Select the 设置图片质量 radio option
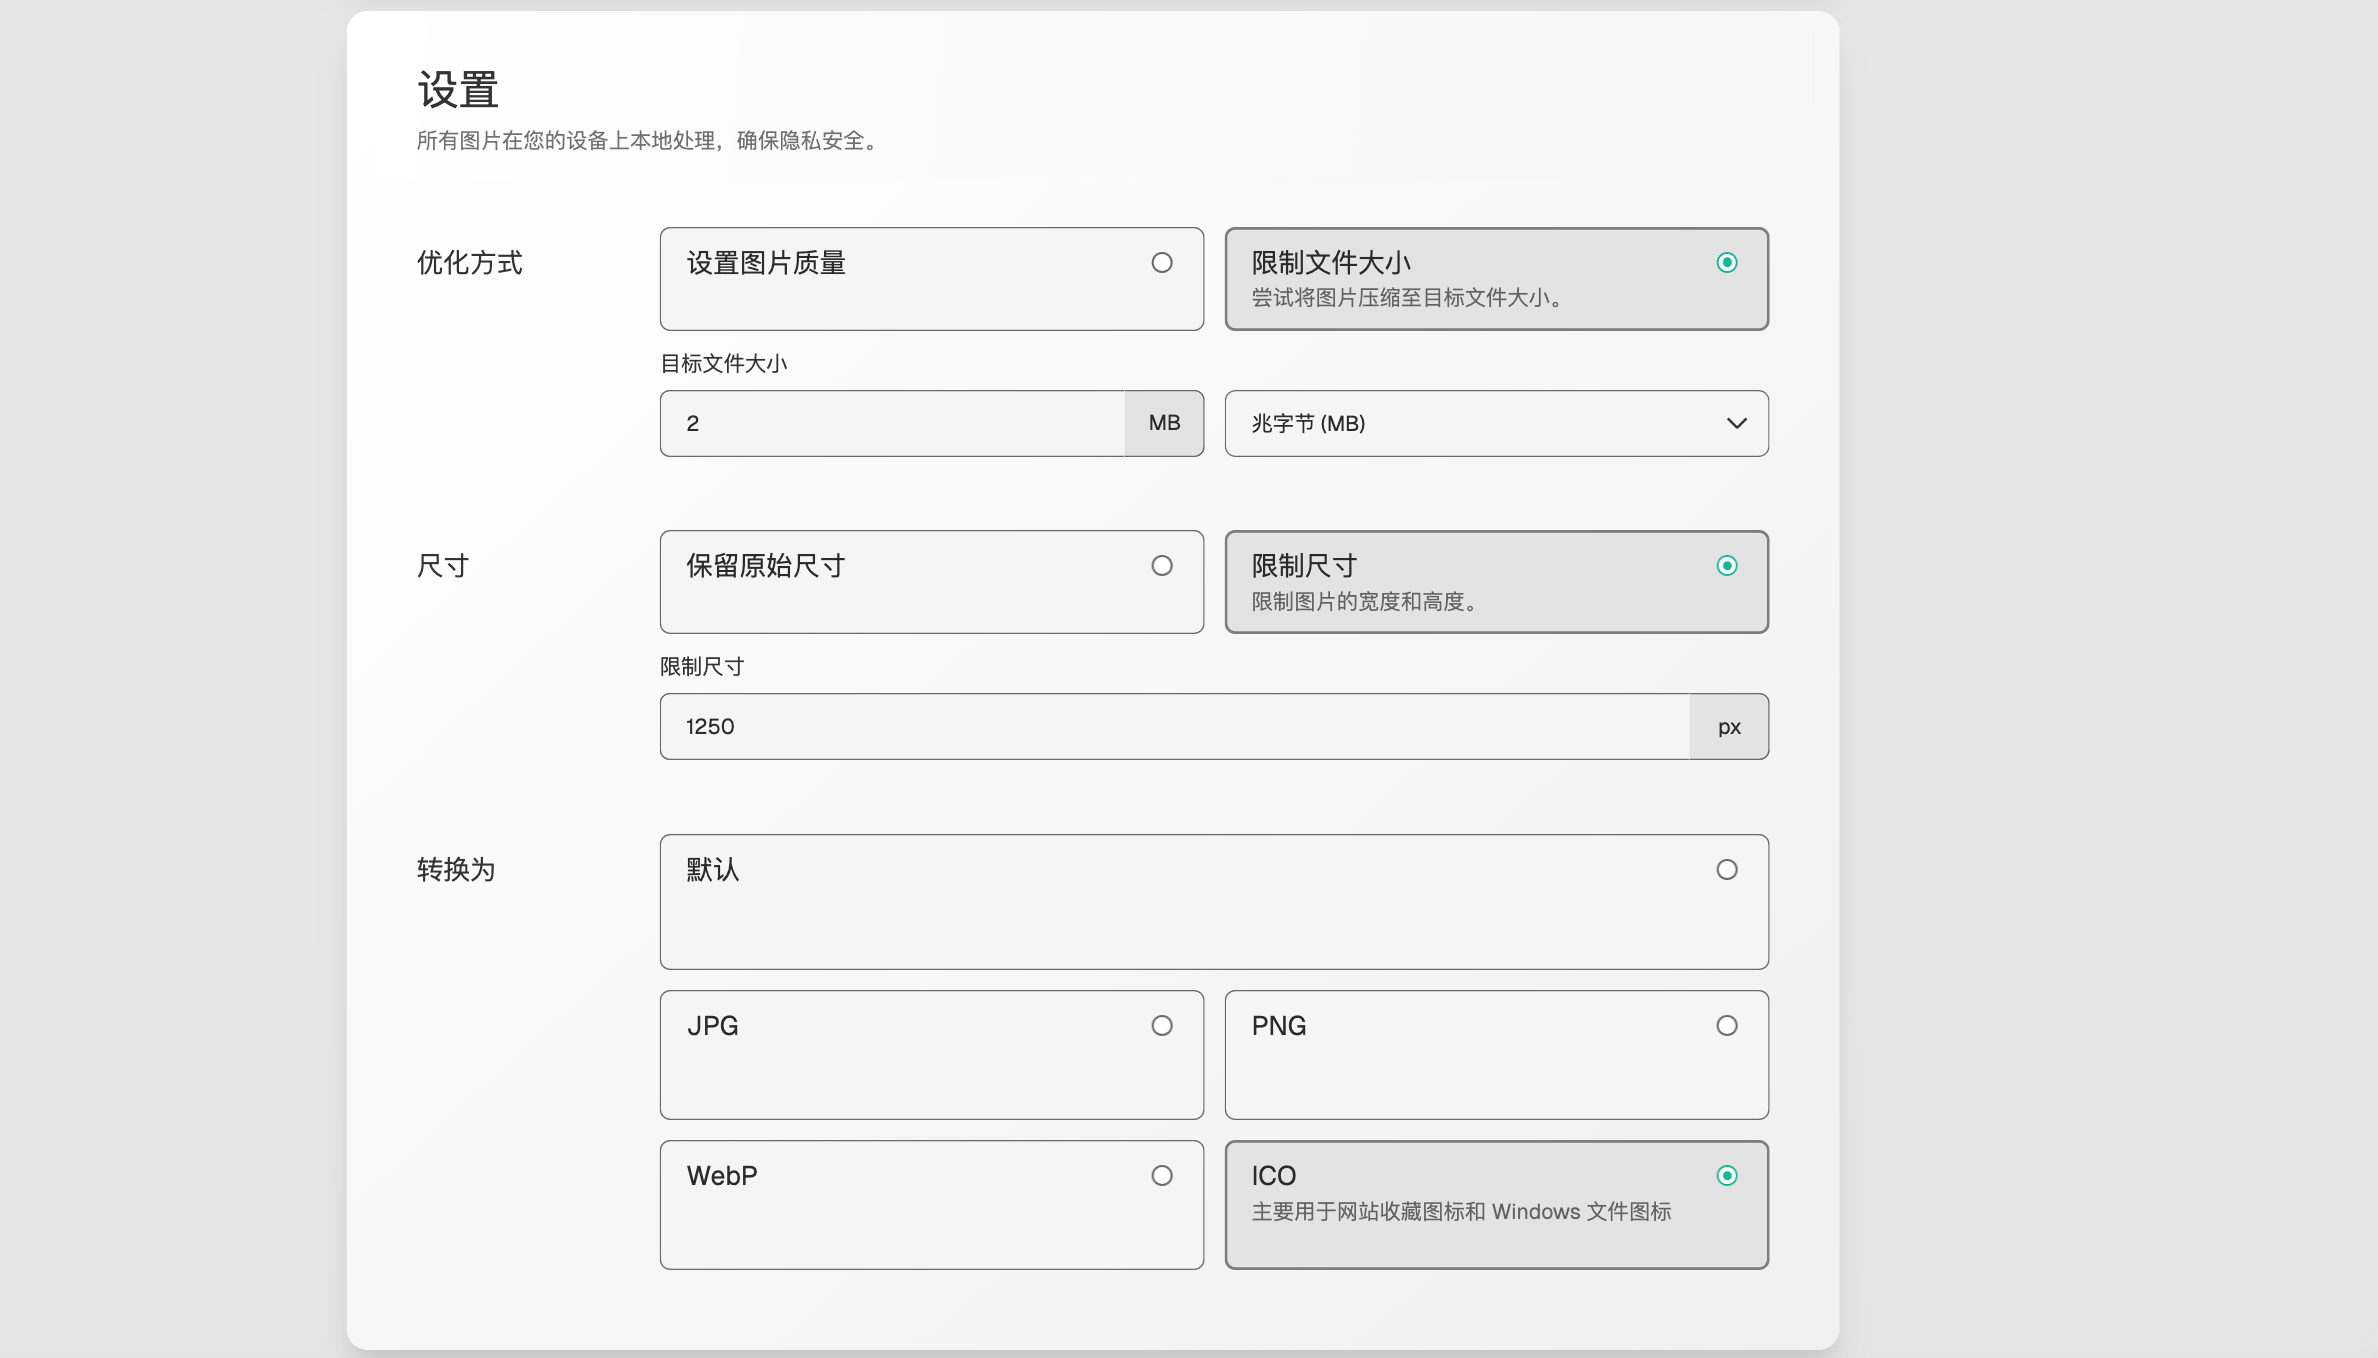This screenshot has height=1358, width=2378. 1161,263
